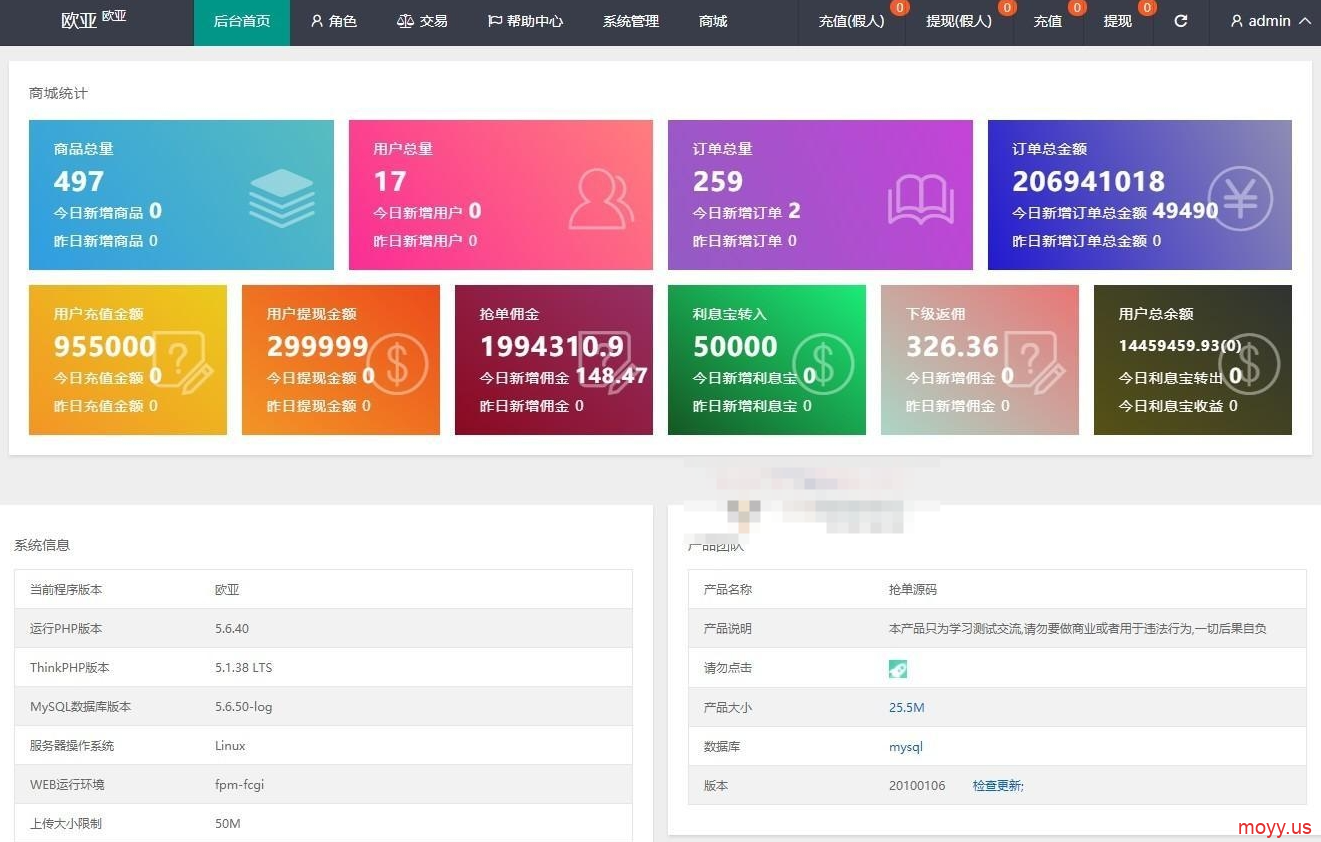Click the 商城统计 section heading
The width and height of the screenshot is (1321, 842).
pos(58,93)
